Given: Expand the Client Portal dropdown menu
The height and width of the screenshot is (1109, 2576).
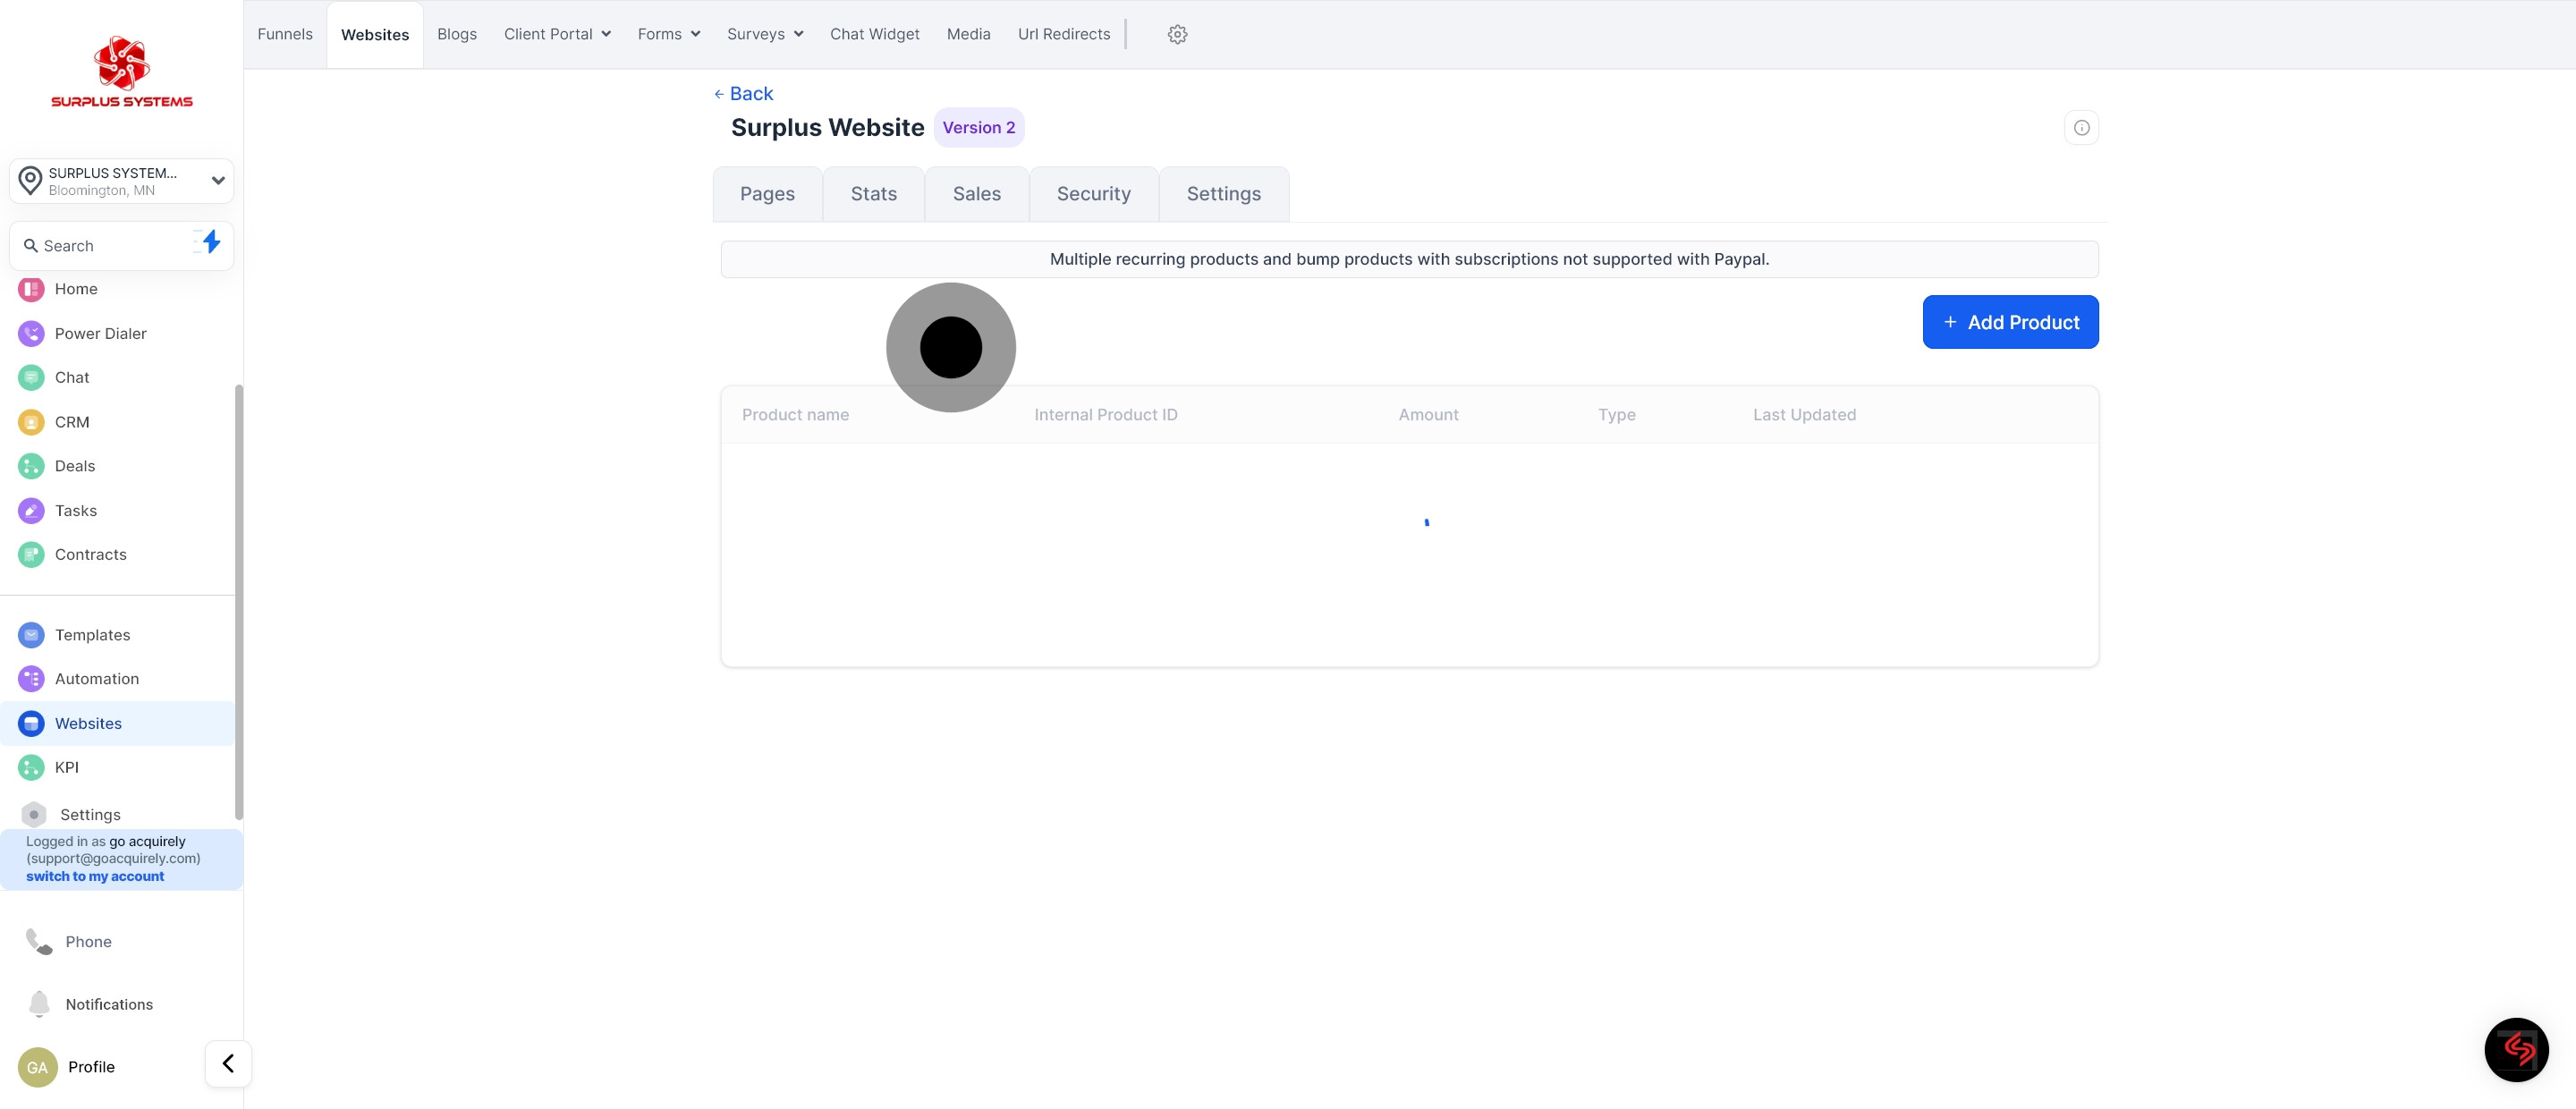Looking at the screenshot, I should click(x=557, y=34).
